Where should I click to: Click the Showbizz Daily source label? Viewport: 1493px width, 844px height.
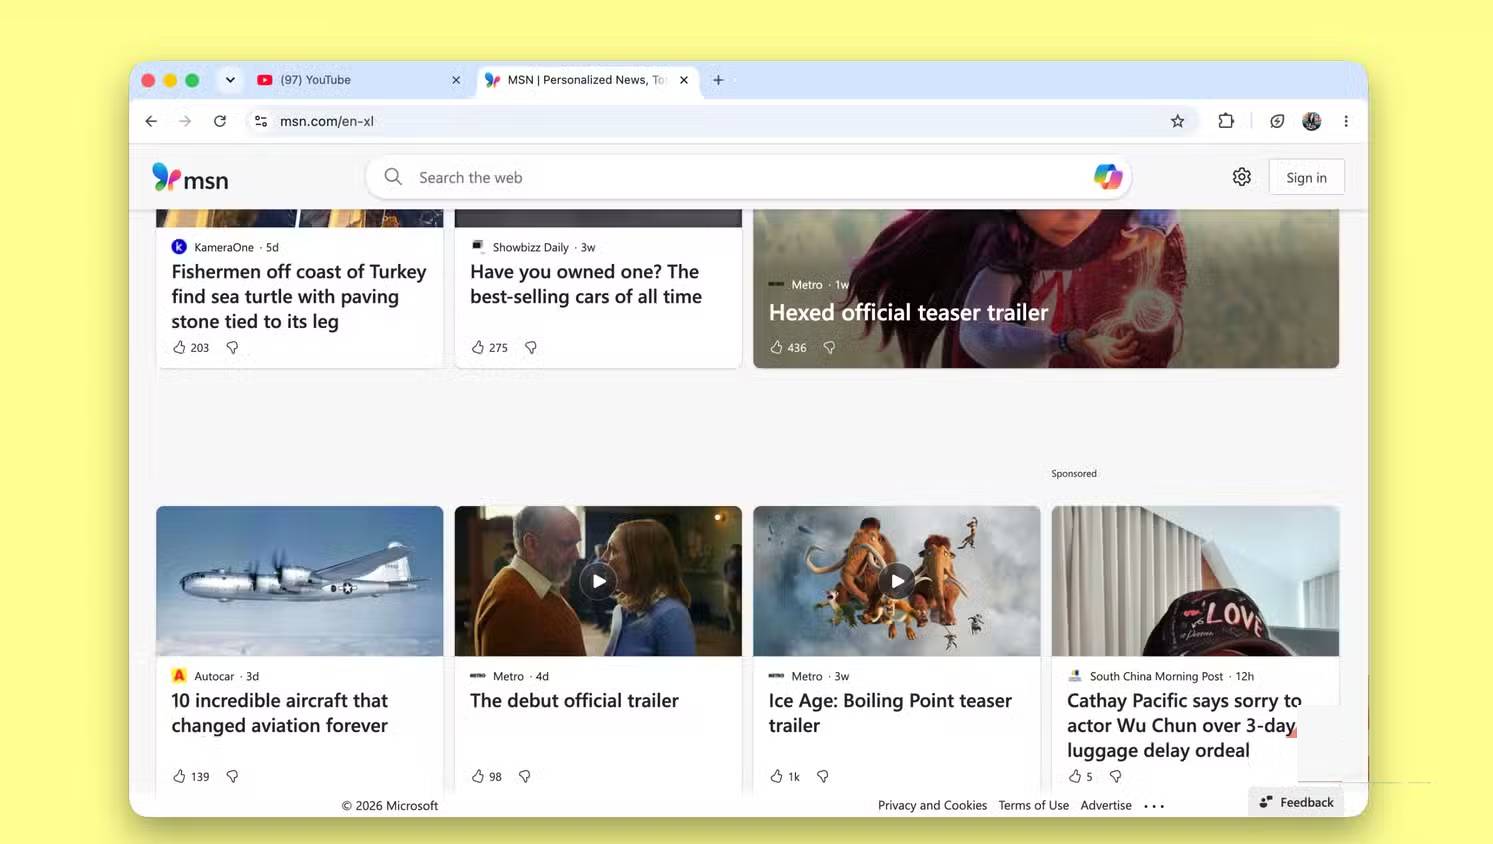[x=530, y=247]
